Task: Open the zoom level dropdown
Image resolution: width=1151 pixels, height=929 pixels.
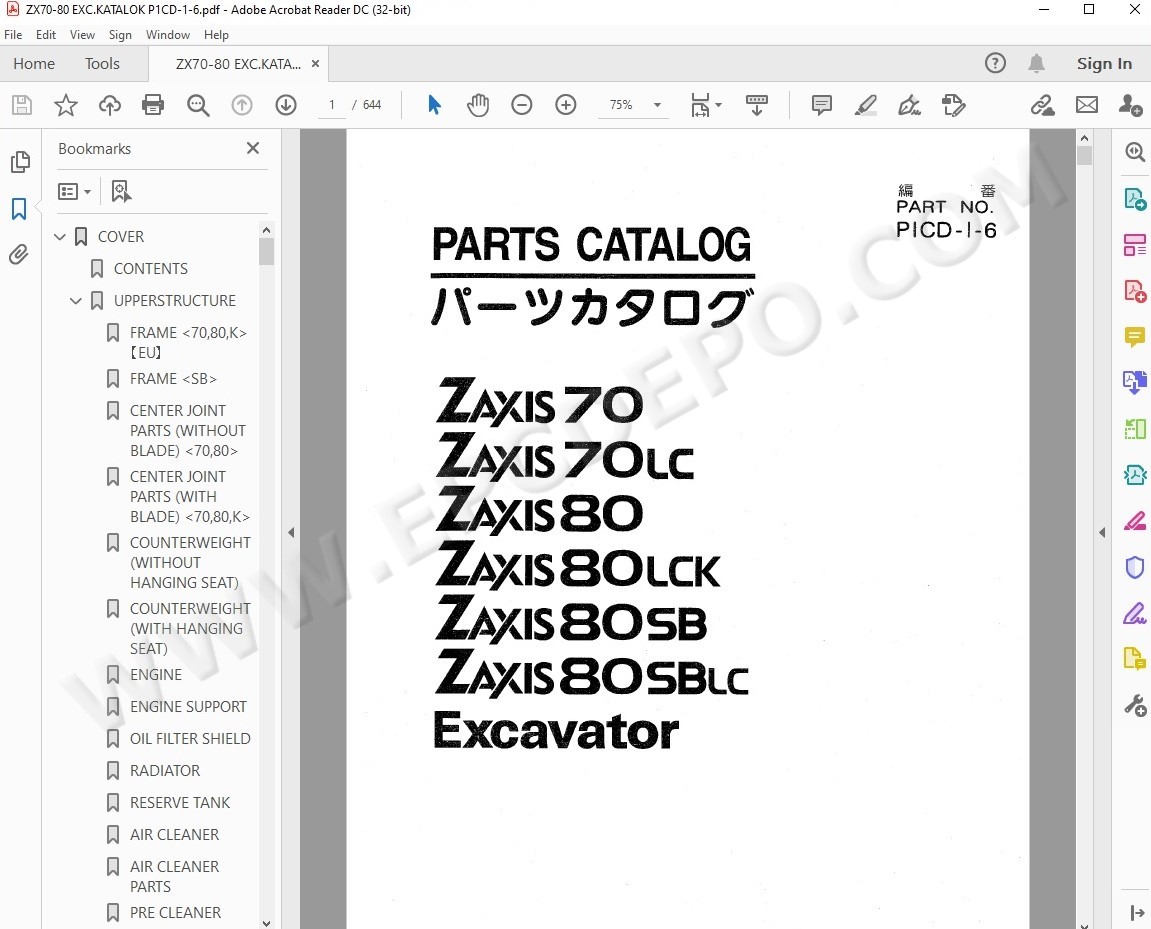Action: coord(657,105)
